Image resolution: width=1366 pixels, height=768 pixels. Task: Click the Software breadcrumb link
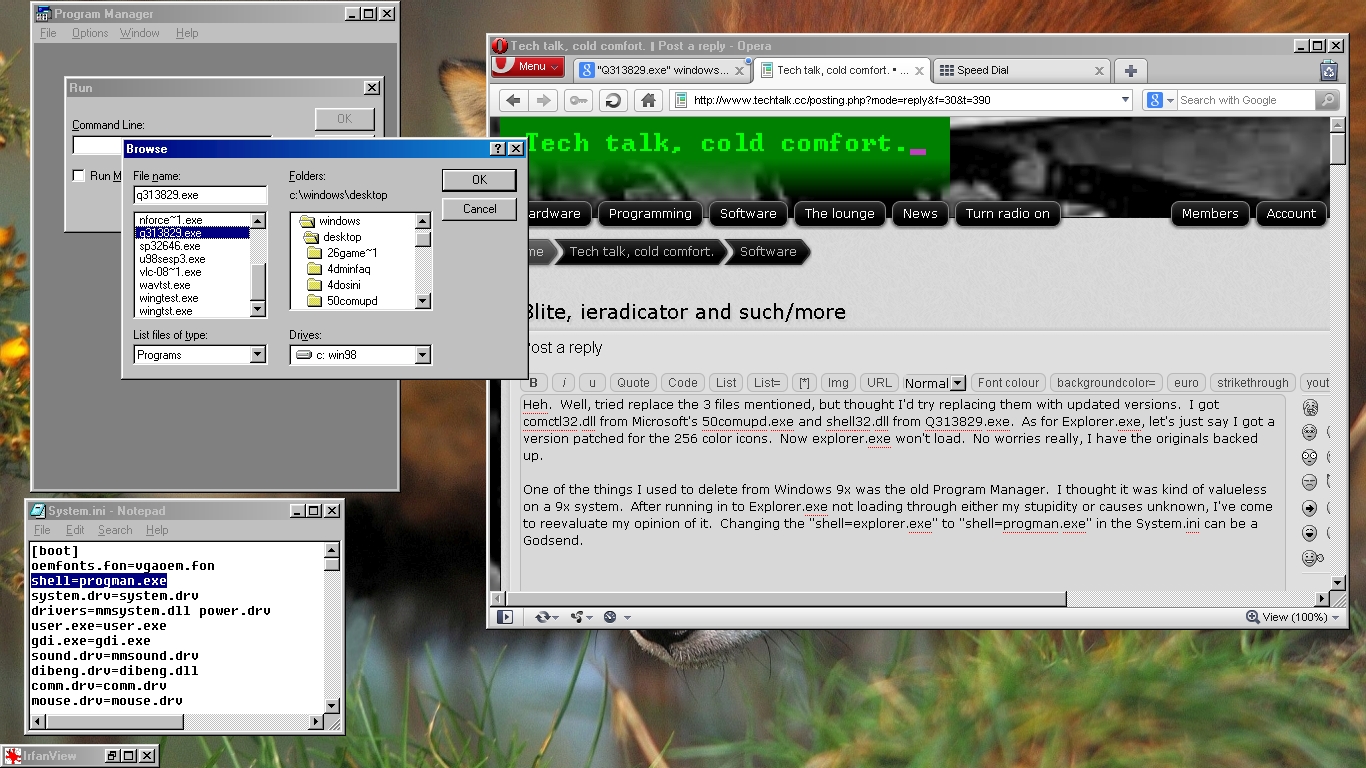[768, 251]
